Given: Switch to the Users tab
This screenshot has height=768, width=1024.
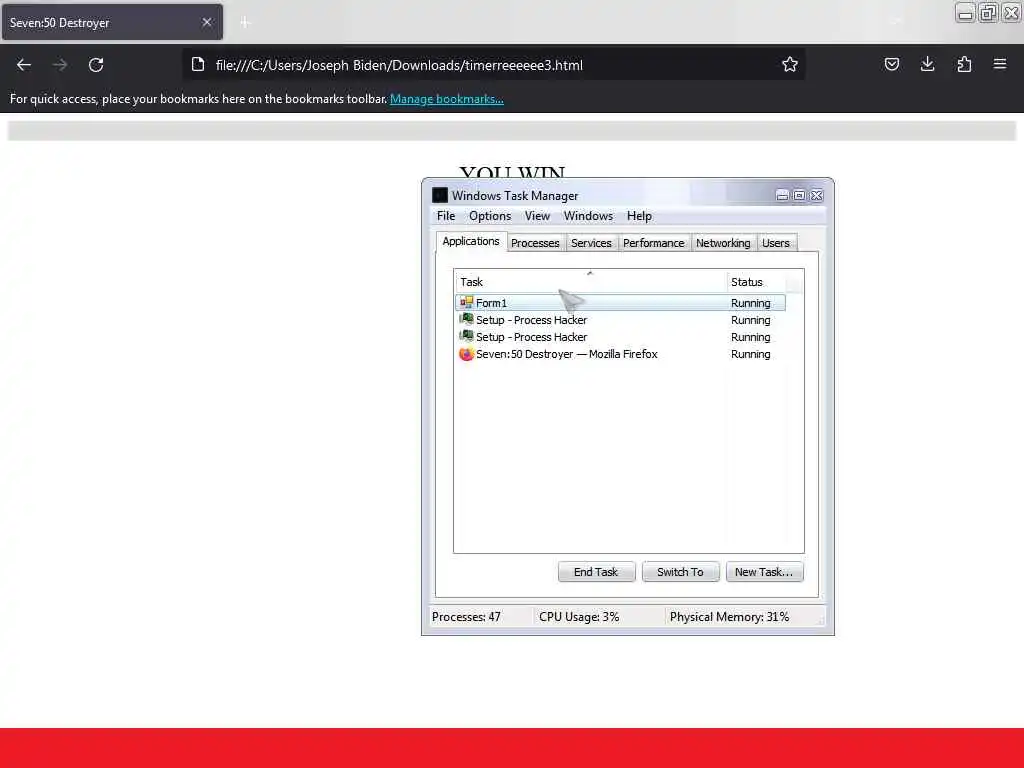Looking at the screenshot, I should (776, 243).
